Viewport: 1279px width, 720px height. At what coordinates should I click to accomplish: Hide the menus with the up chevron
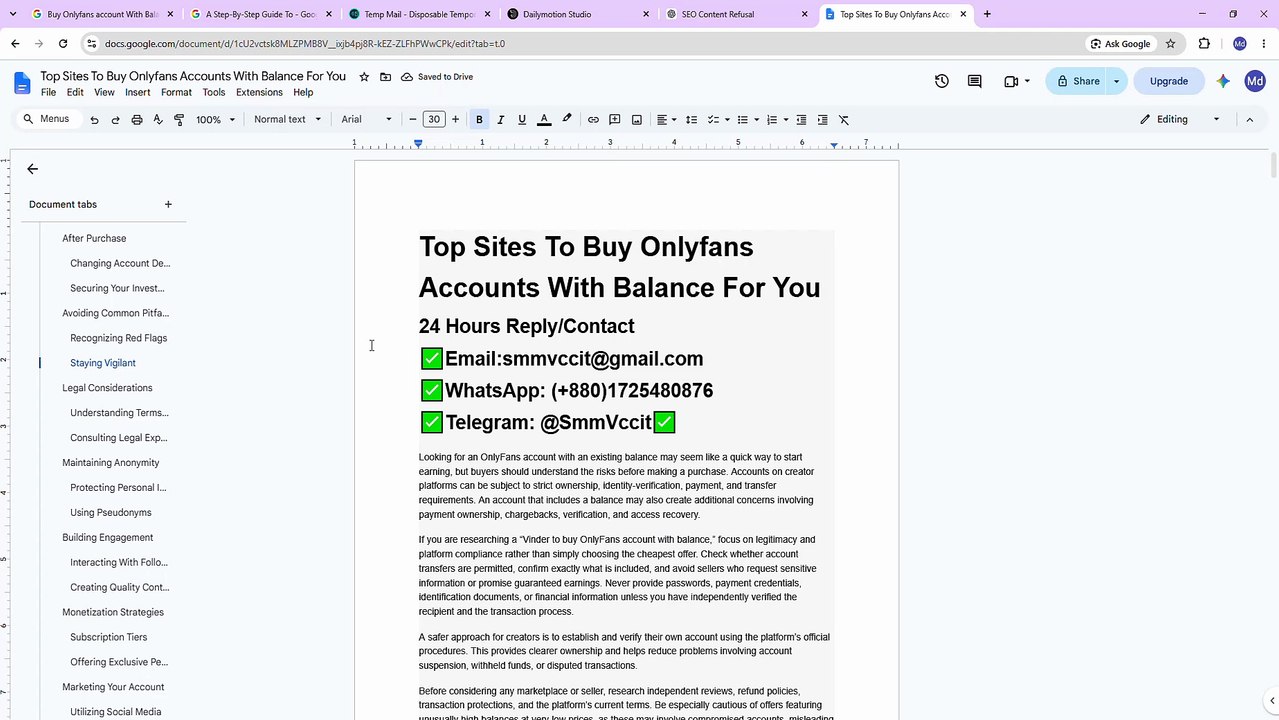[1249, 119]
